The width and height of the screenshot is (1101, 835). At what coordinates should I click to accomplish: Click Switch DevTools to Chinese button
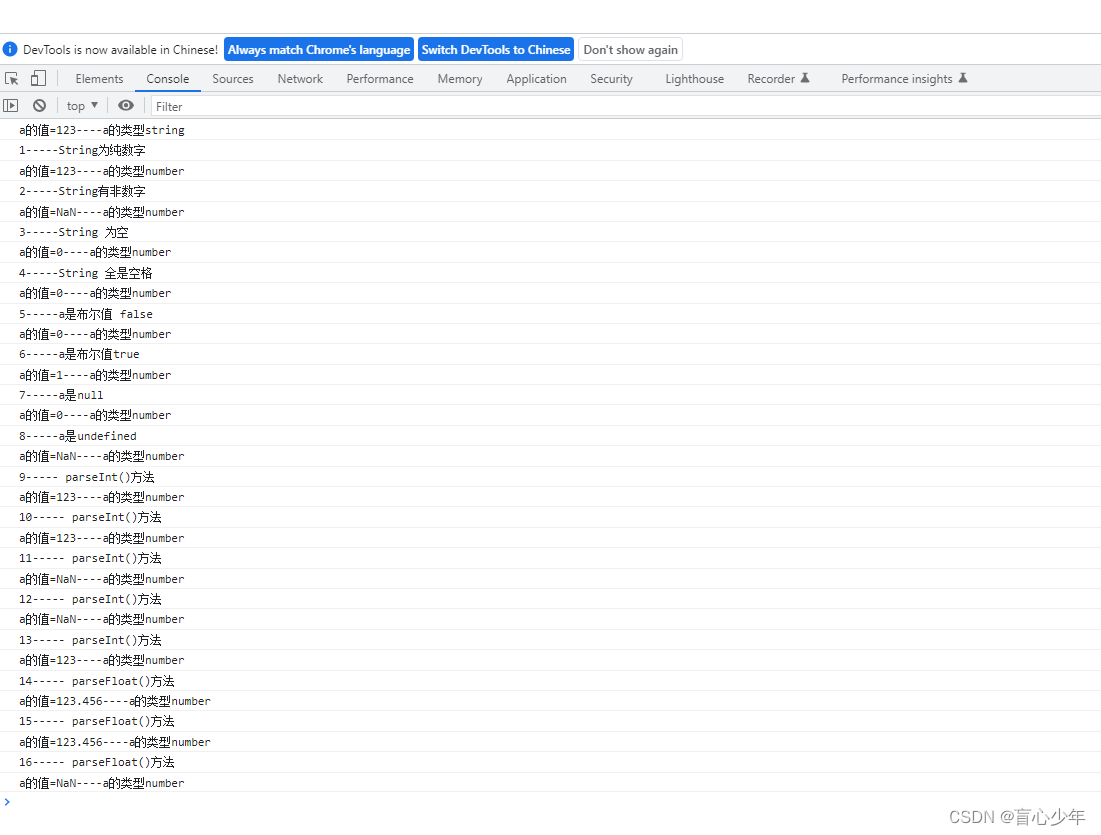496,50
